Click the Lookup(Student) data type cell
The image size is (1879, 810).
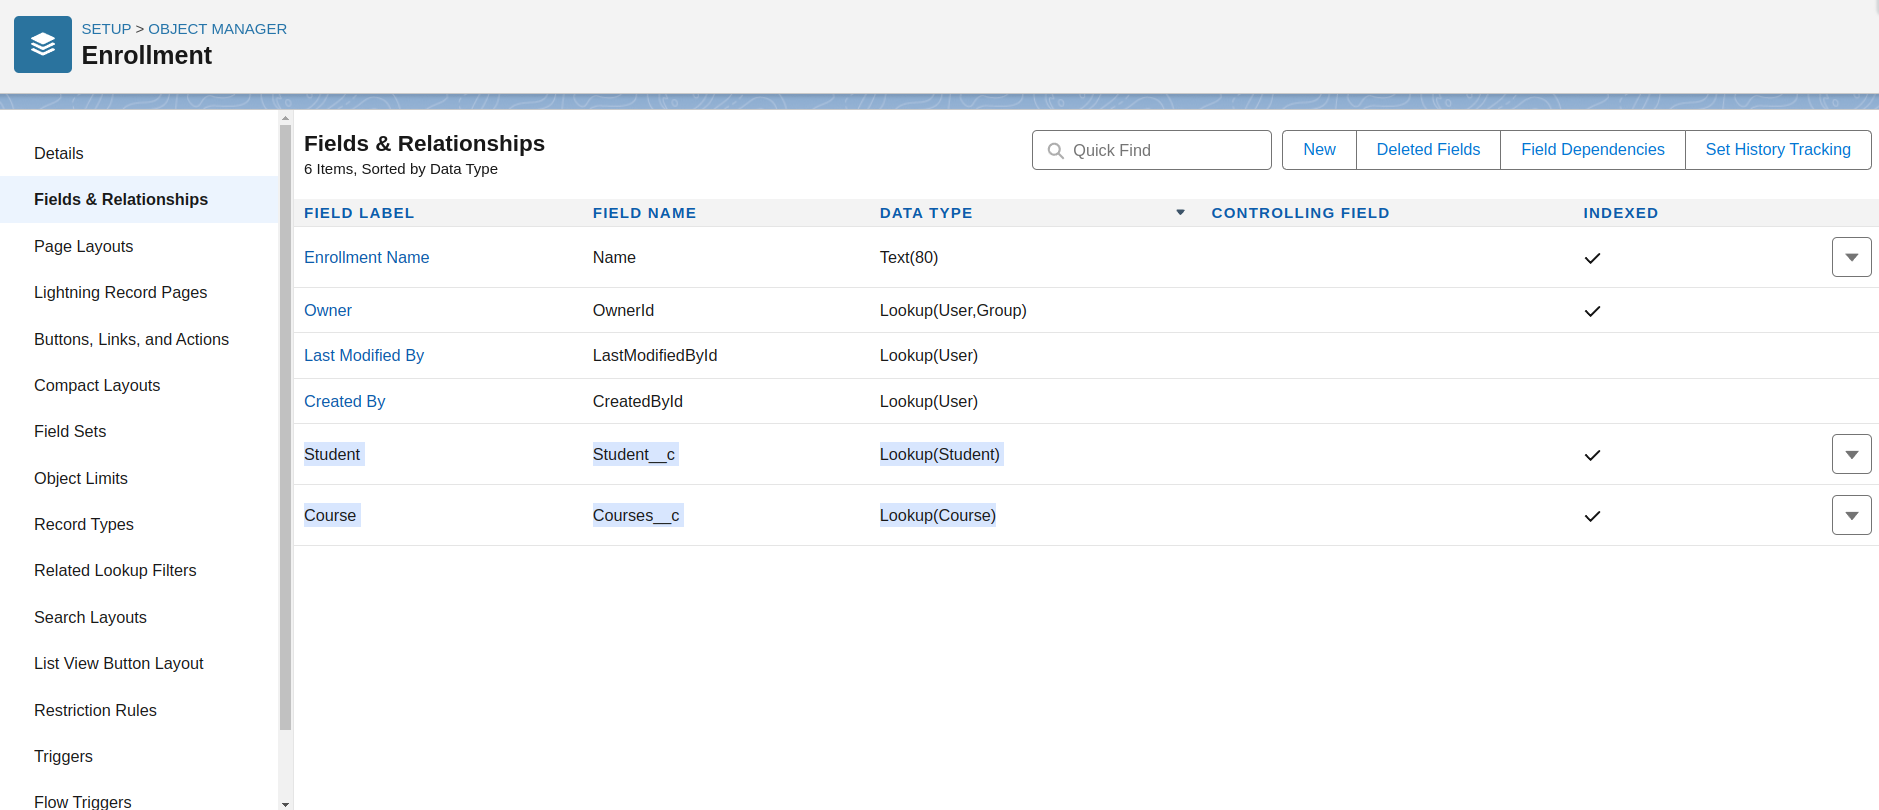[x=940, y=454]
